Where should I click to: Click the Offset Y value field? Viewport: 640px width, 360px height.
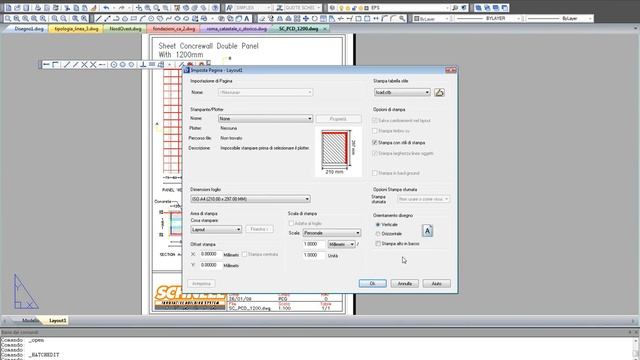pos(211,265)
